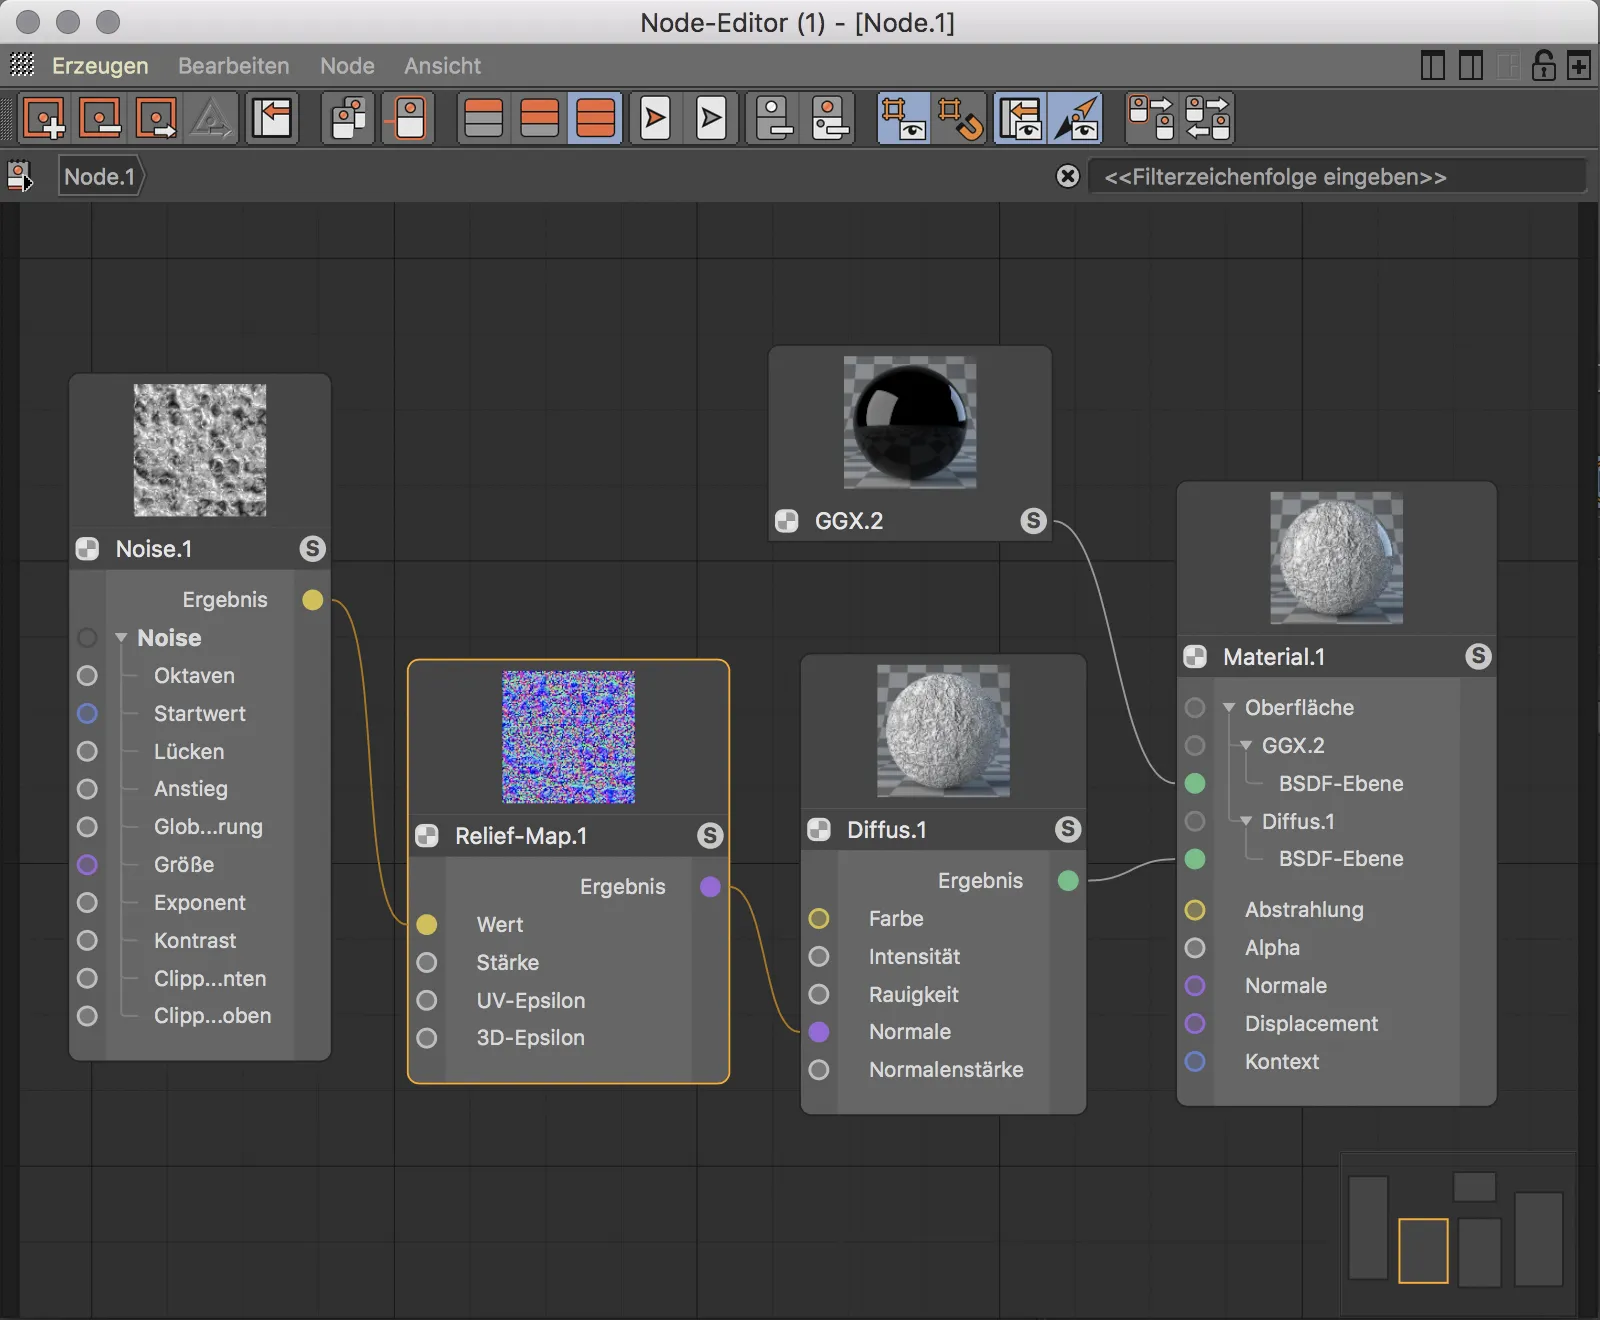
Task: Click the Node.1 breadcrumb button
Action: tap(100, 177)
